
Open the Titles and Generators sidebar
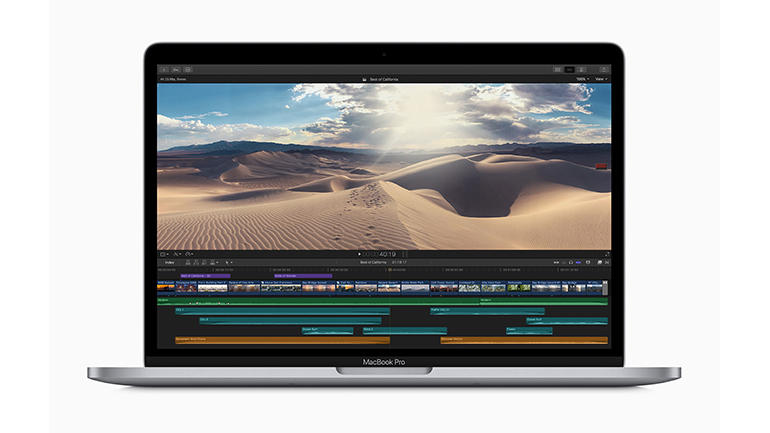tap(188, 70)
